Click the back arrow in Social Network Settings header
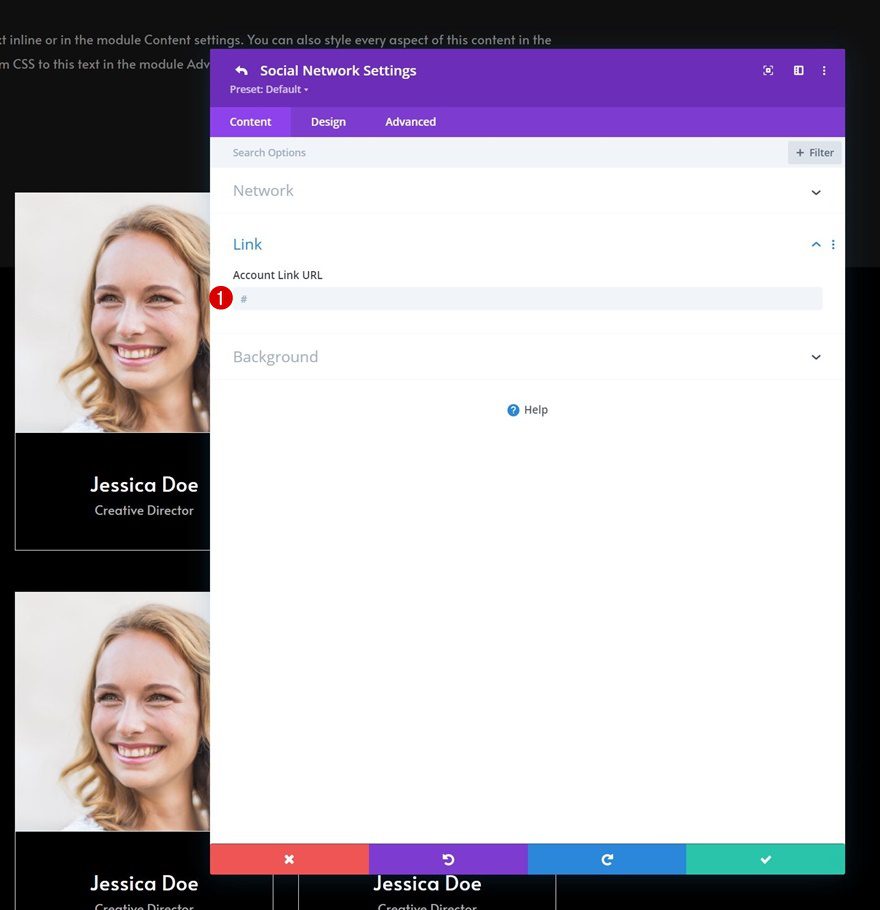The height and width of the screenshot is (910, 880). [240, 70]
